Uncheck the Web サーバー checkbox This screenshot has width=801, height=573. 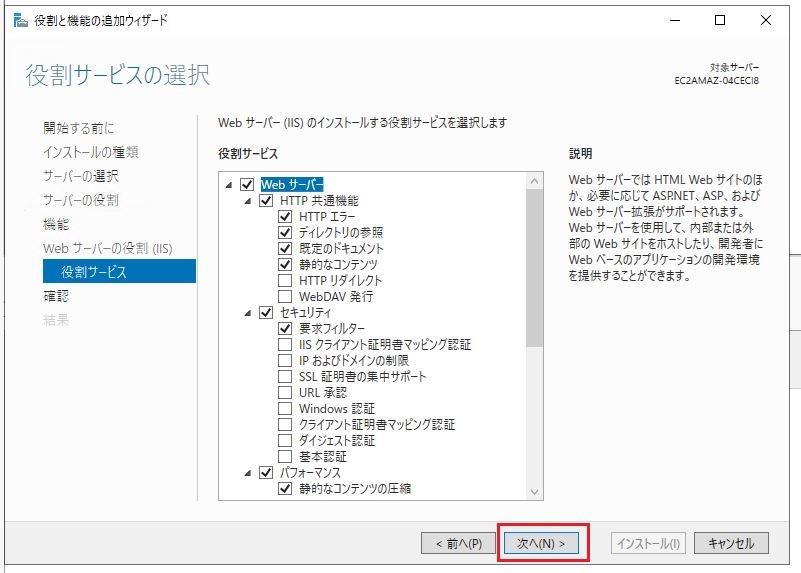tap(247, 184)
